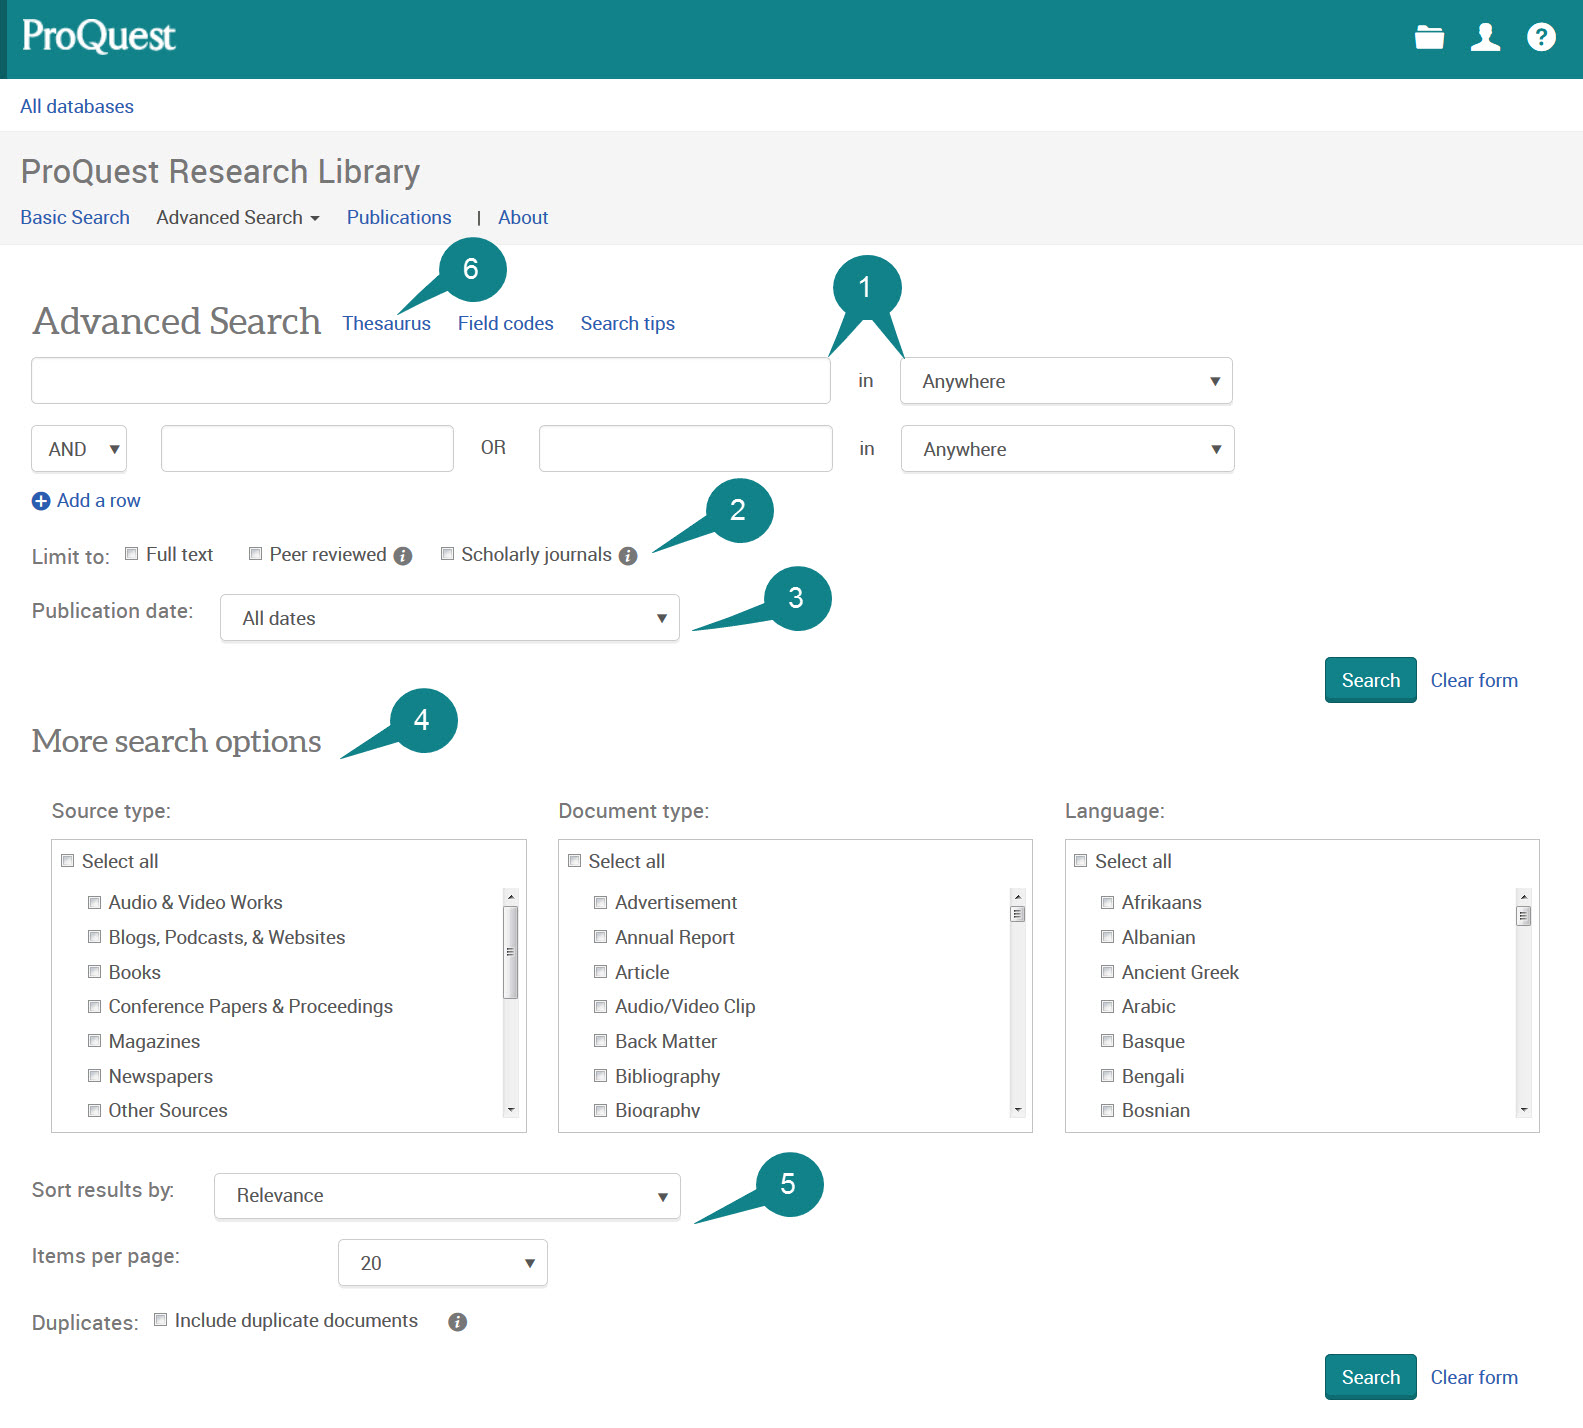
Task: Select the Newspapers source checkbox
Action: point(94,1076)
